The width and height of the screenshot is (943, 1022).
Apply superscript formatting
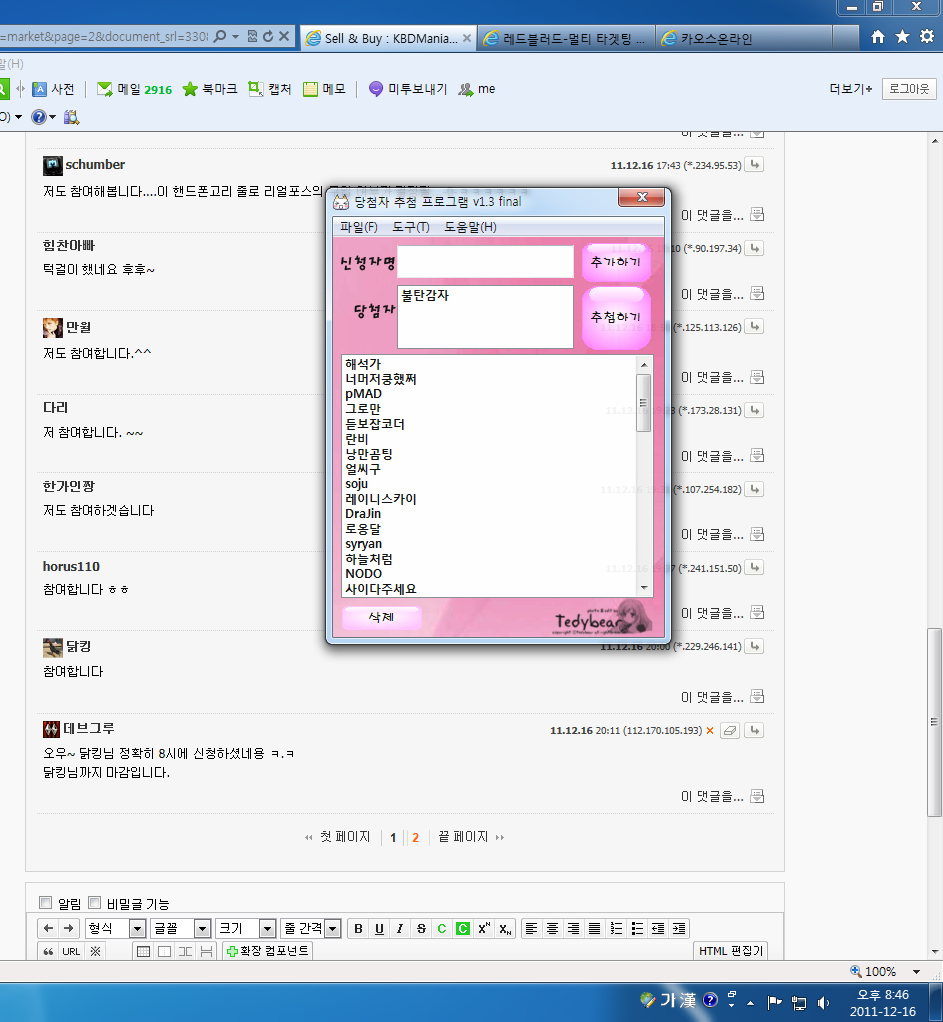484,928
